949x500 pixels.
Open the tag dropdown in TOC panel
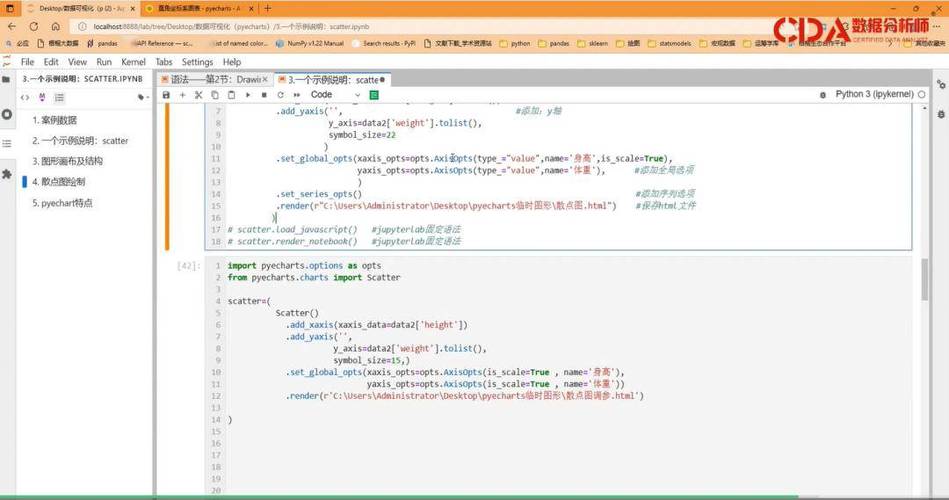143,97
